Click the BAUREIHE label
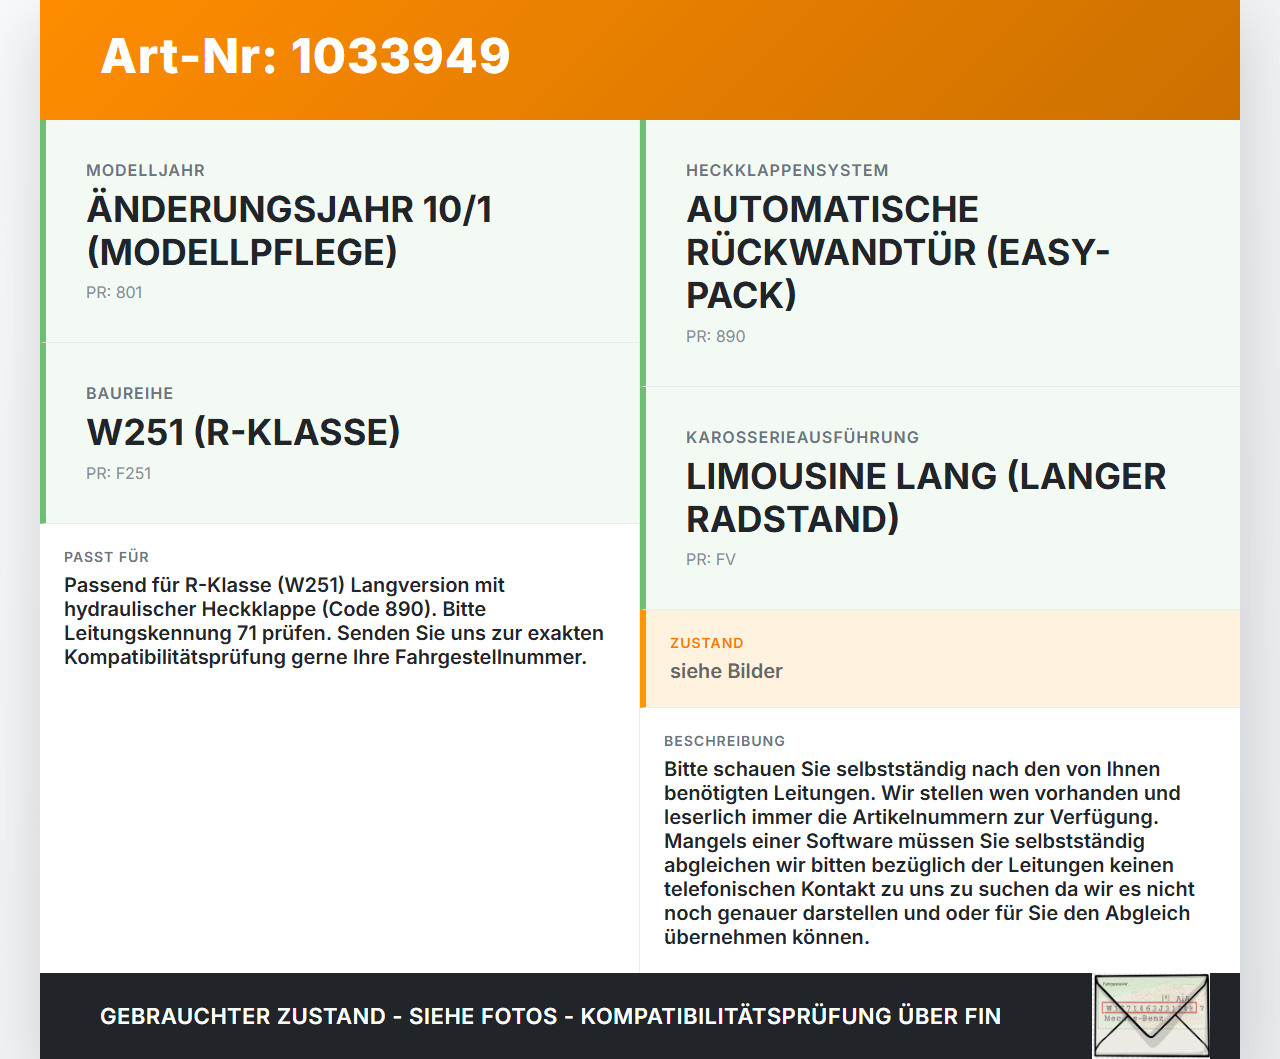The width and height of the screenshot is (1280, 1059). click(x=130, y=394)
